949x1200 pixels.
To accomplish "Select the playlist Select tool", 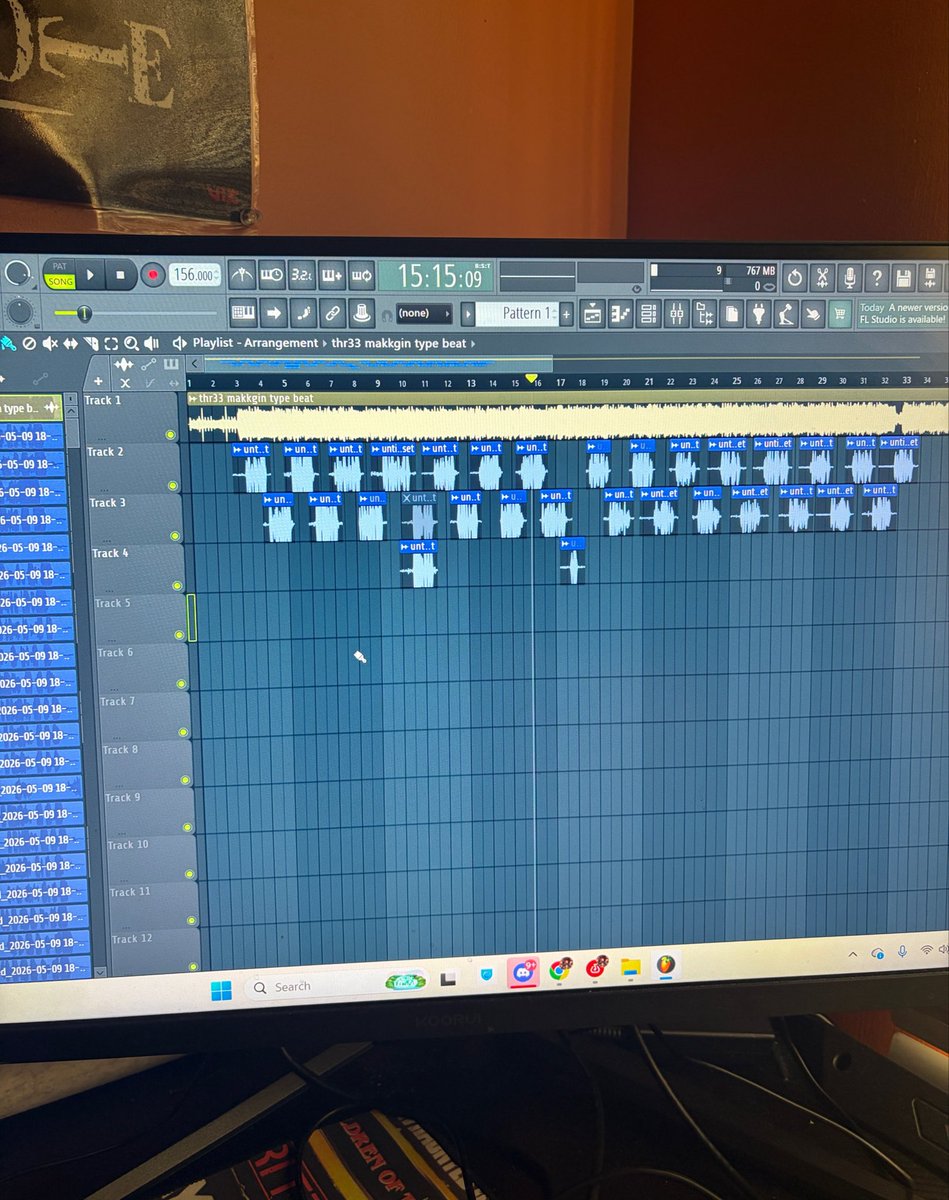I will pos(111,343).
